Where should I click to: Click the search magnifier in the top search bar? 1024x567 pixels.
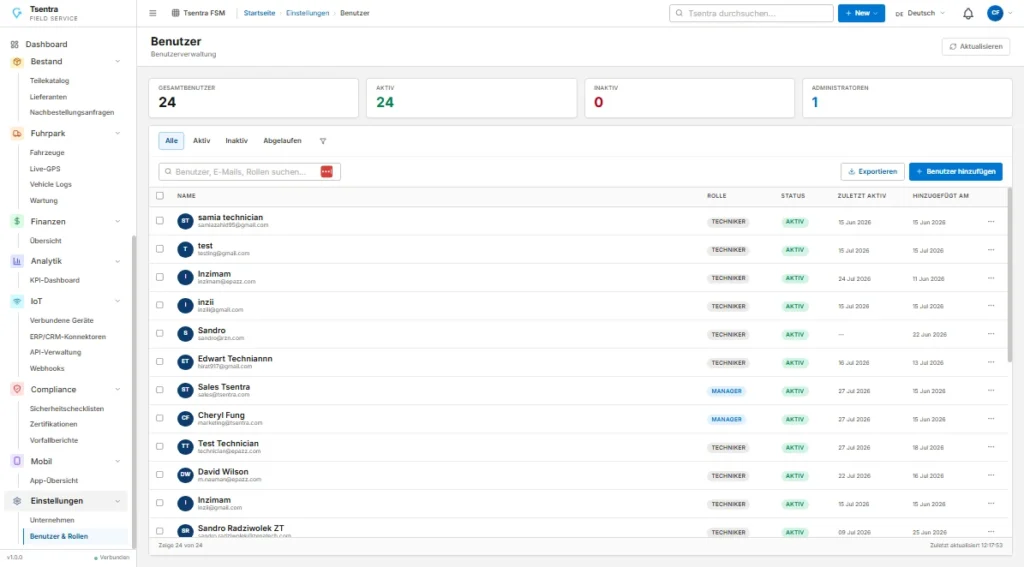(679, 13)
